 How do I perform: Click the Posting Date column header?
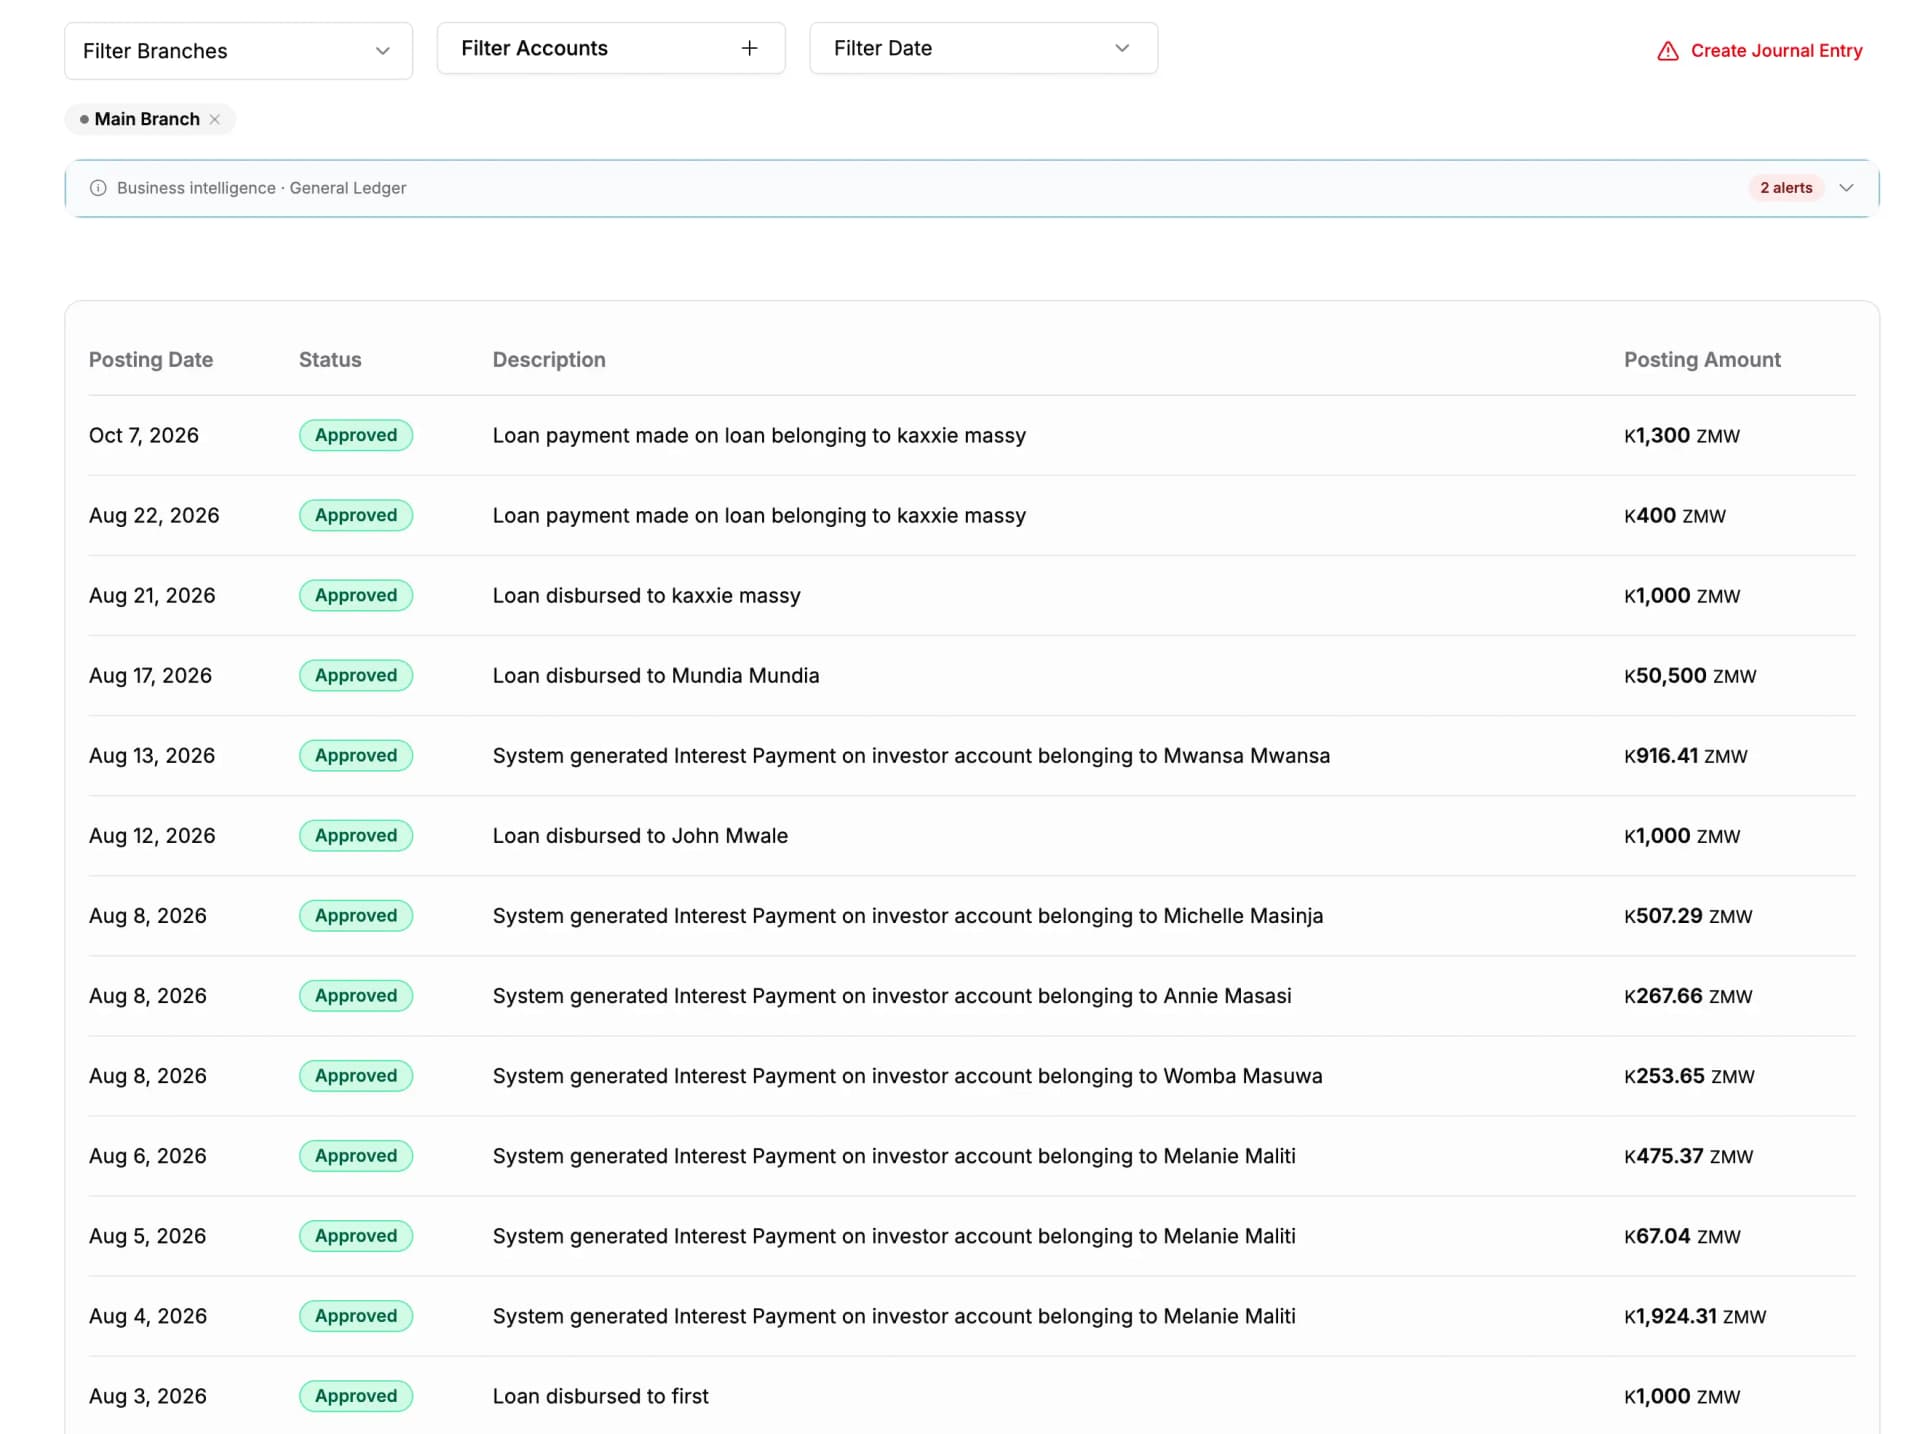151,360
